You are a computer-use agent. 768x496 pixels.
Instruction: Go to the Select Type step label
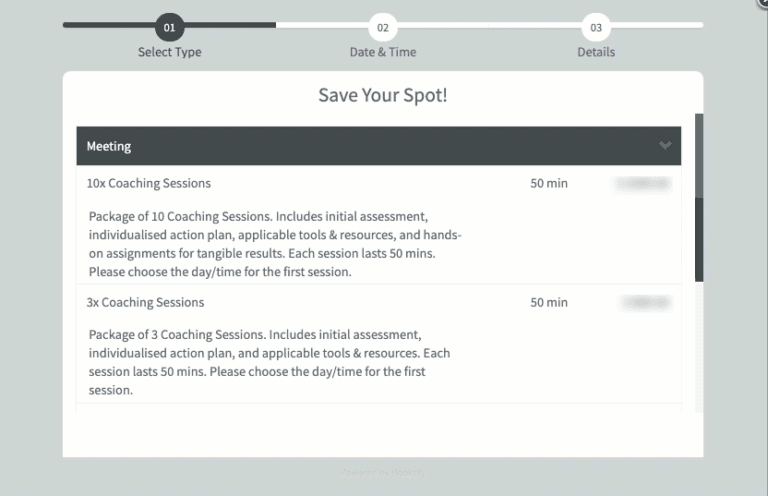(169, 52)
